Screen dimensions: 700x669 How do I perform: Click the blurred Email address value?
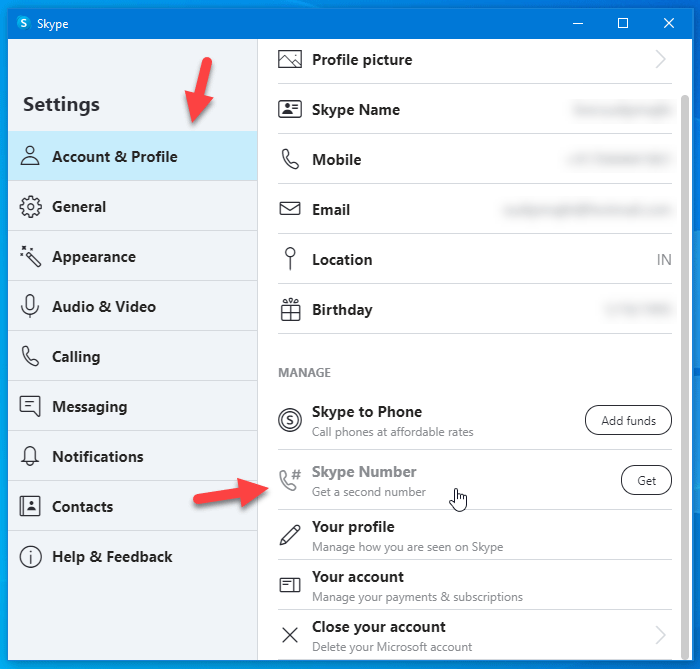(x=587, y=209)
